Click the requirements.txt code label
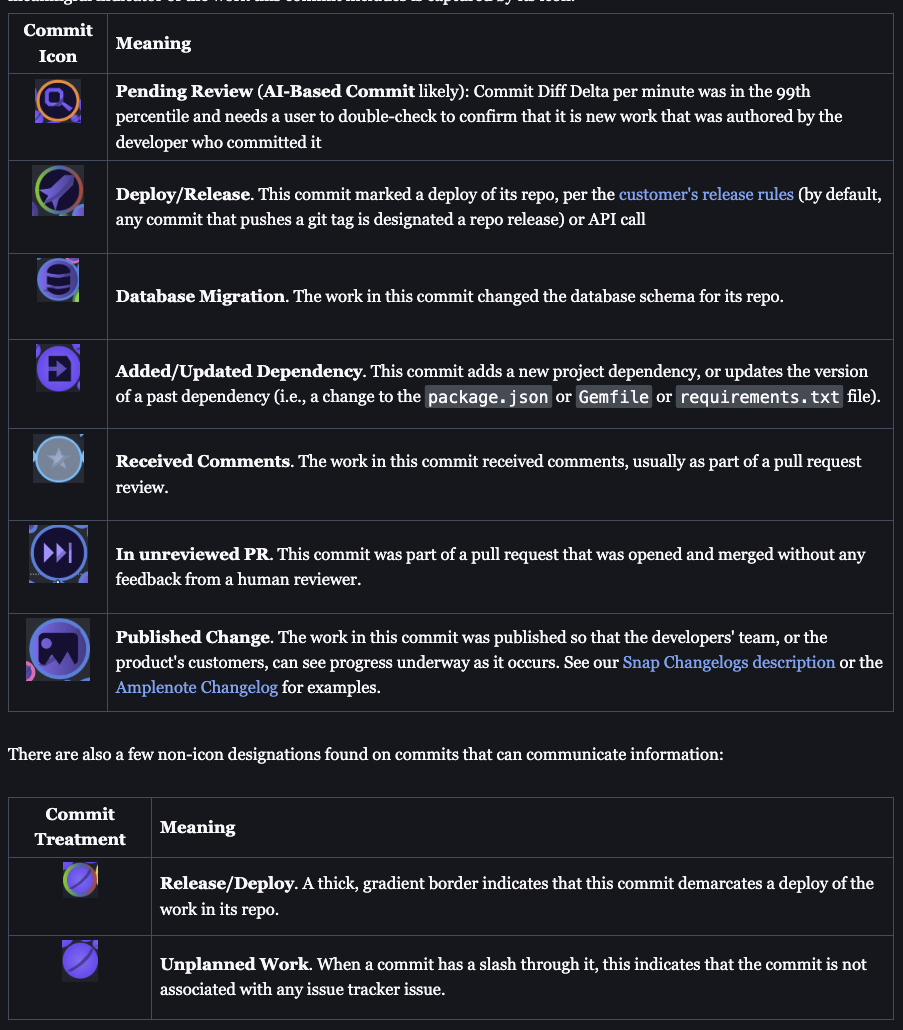903x1030 pixels. (760, 397)
